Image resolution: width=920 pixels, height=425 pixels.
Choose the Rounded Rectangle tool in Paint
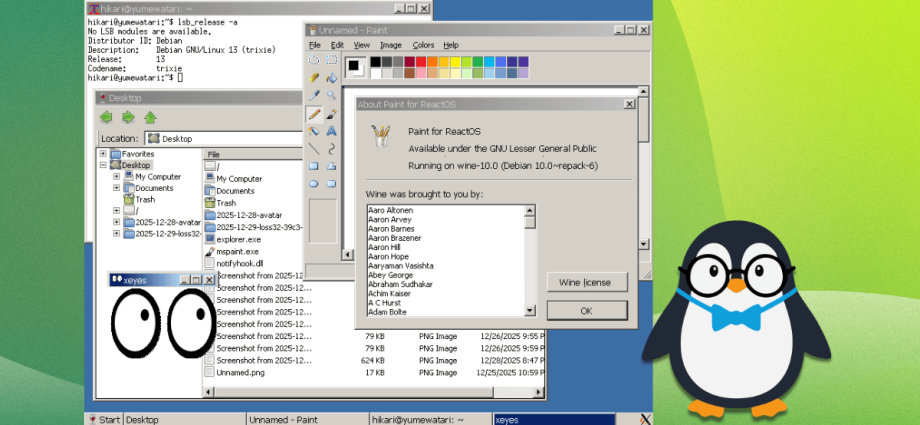tap(332, 184)
